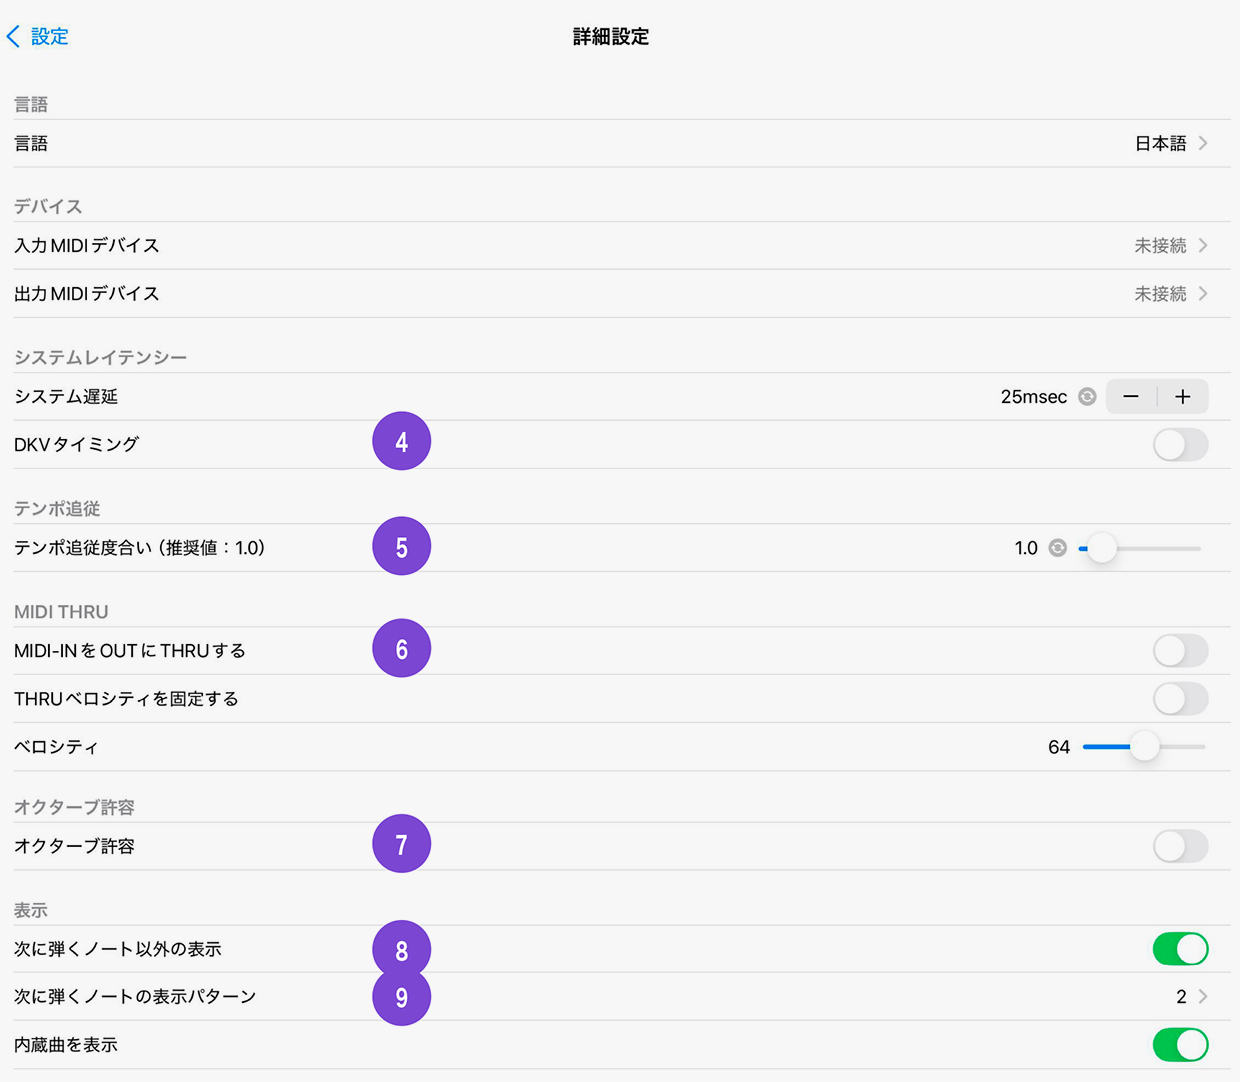
Task: Reset テンポ追従度合い using its reset icon
Action: click(x=1057, y=548)
